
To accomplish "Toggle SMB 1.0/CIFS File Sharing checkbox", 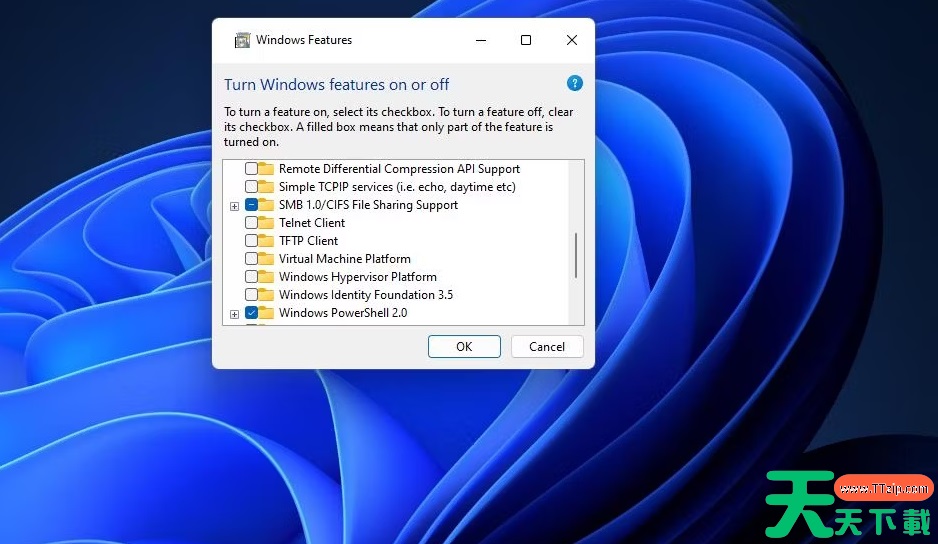I will [x=251, y=205].
